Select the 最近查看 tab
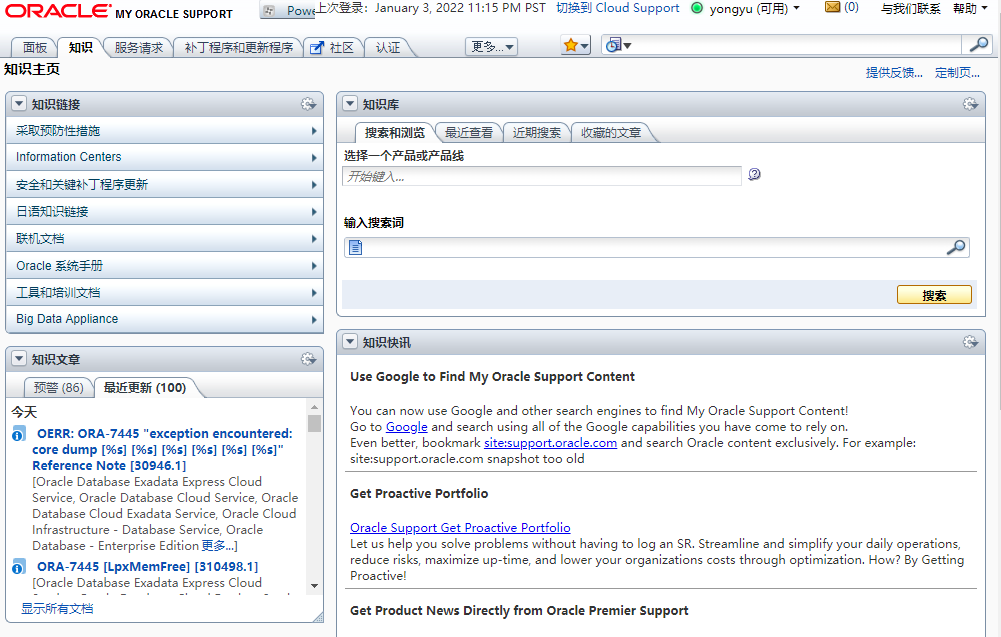The image size is (1001, 637). 469,133
